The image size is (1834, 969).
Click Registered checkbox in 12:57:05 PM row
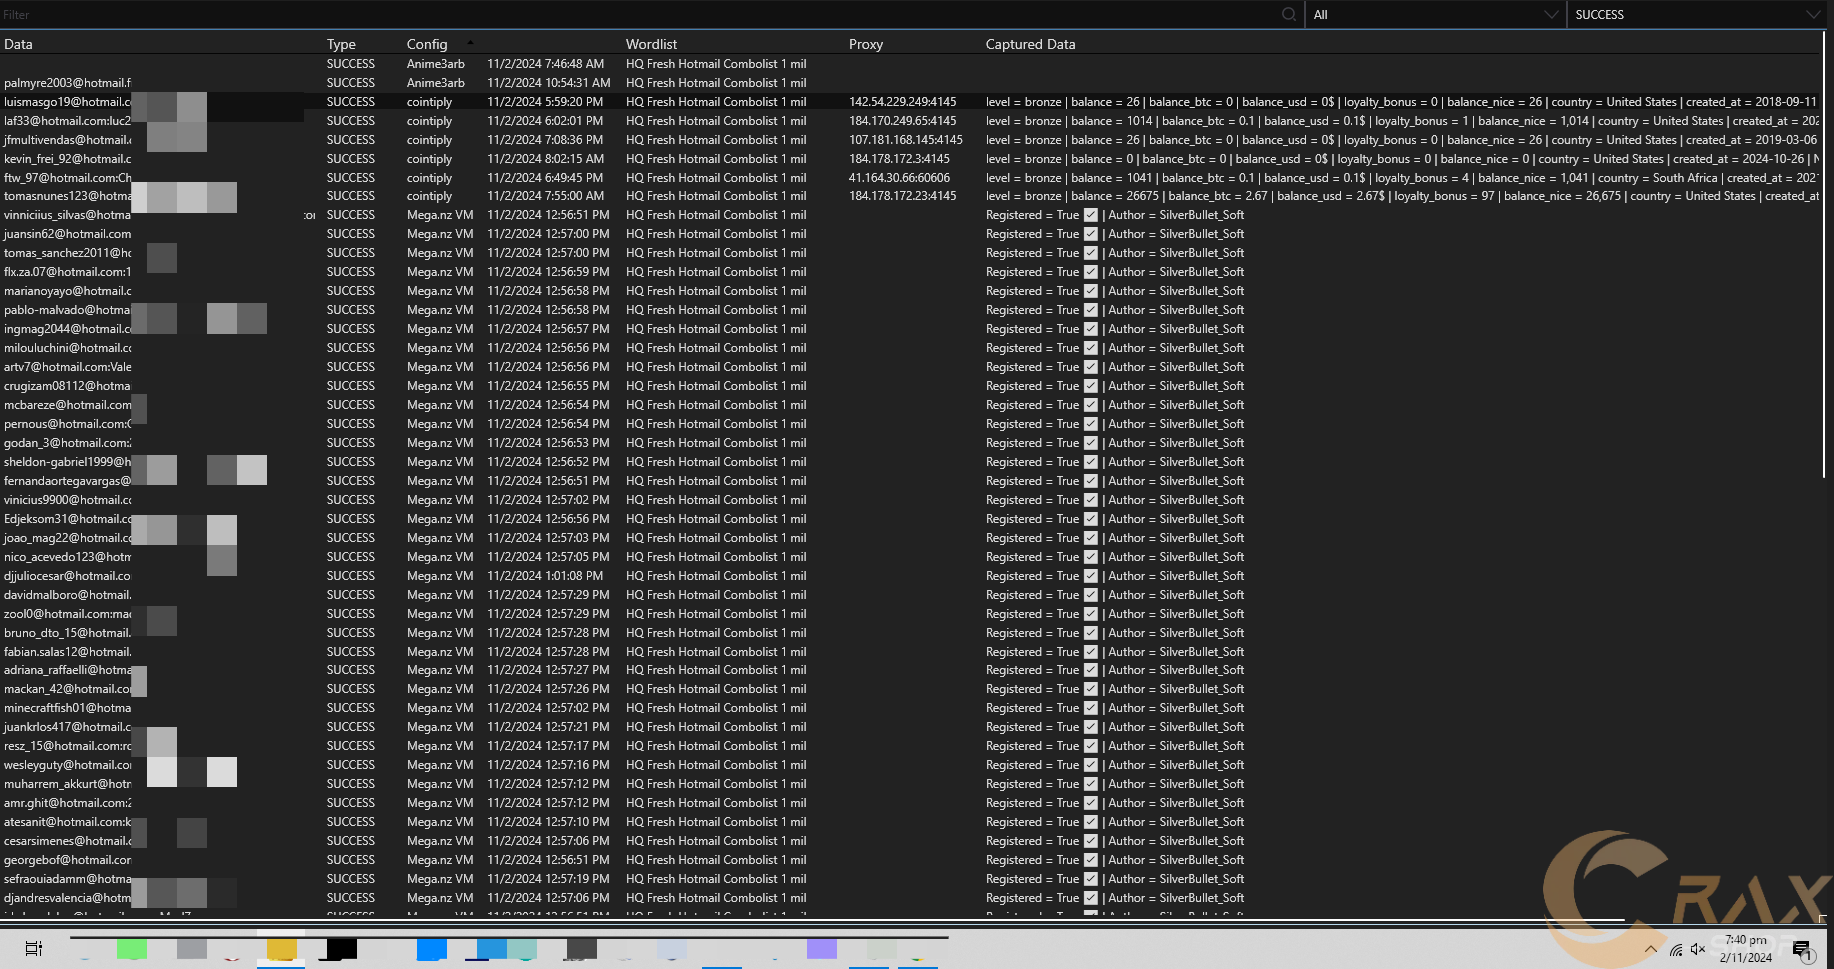pyautogui.click(x=1091, y=557)
